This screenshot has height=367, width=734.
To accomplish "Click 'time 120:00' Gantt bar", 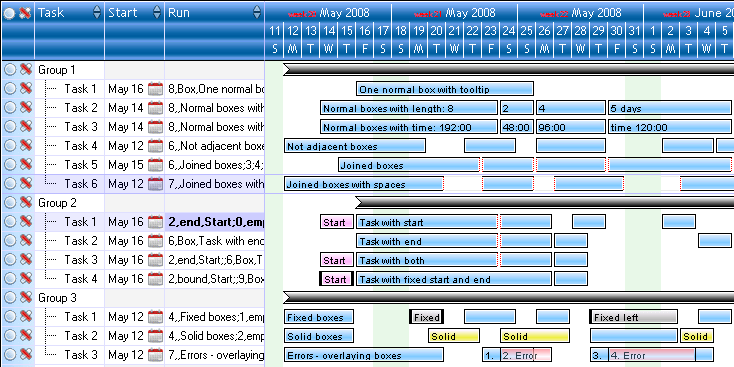I will 670,127.
